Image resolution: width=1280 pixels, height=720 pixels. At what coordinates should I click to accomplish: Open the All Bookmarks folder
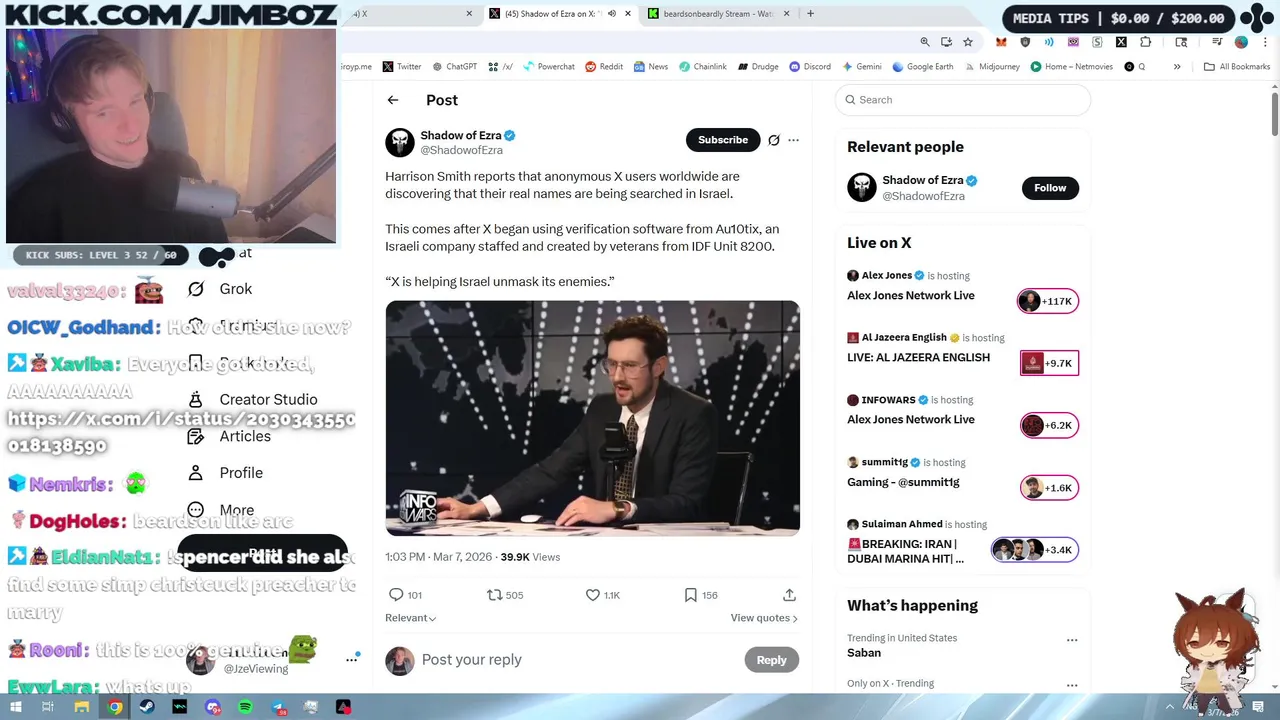1237,67
